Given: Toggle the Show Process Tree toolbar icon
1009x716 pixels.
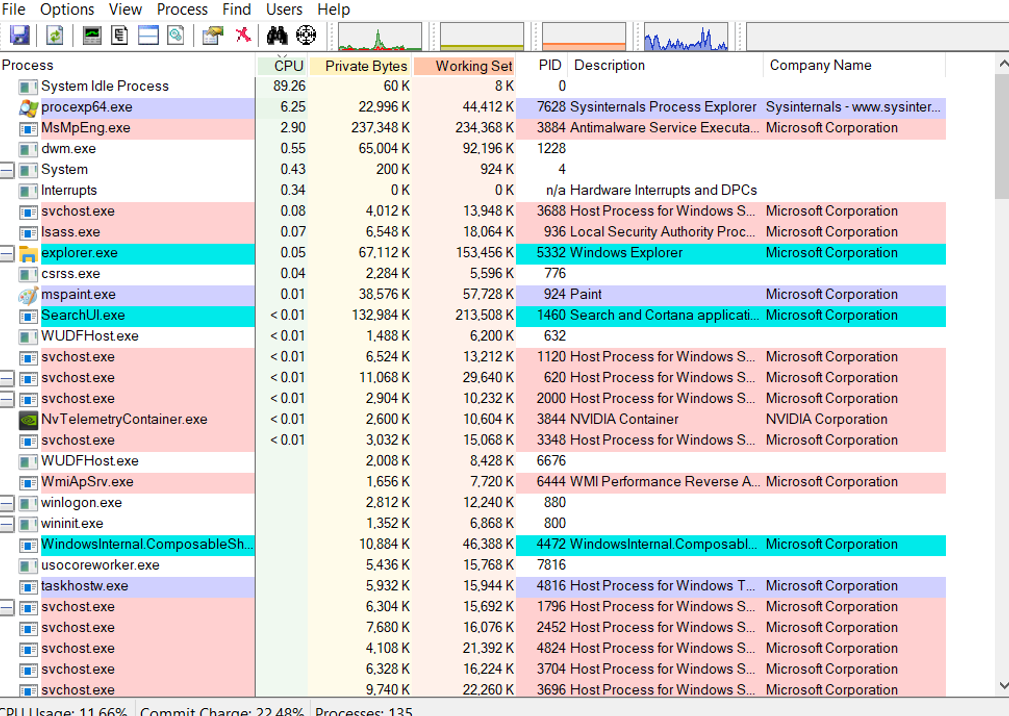Looking at the screenshot, I should click(x=120, y=35).
